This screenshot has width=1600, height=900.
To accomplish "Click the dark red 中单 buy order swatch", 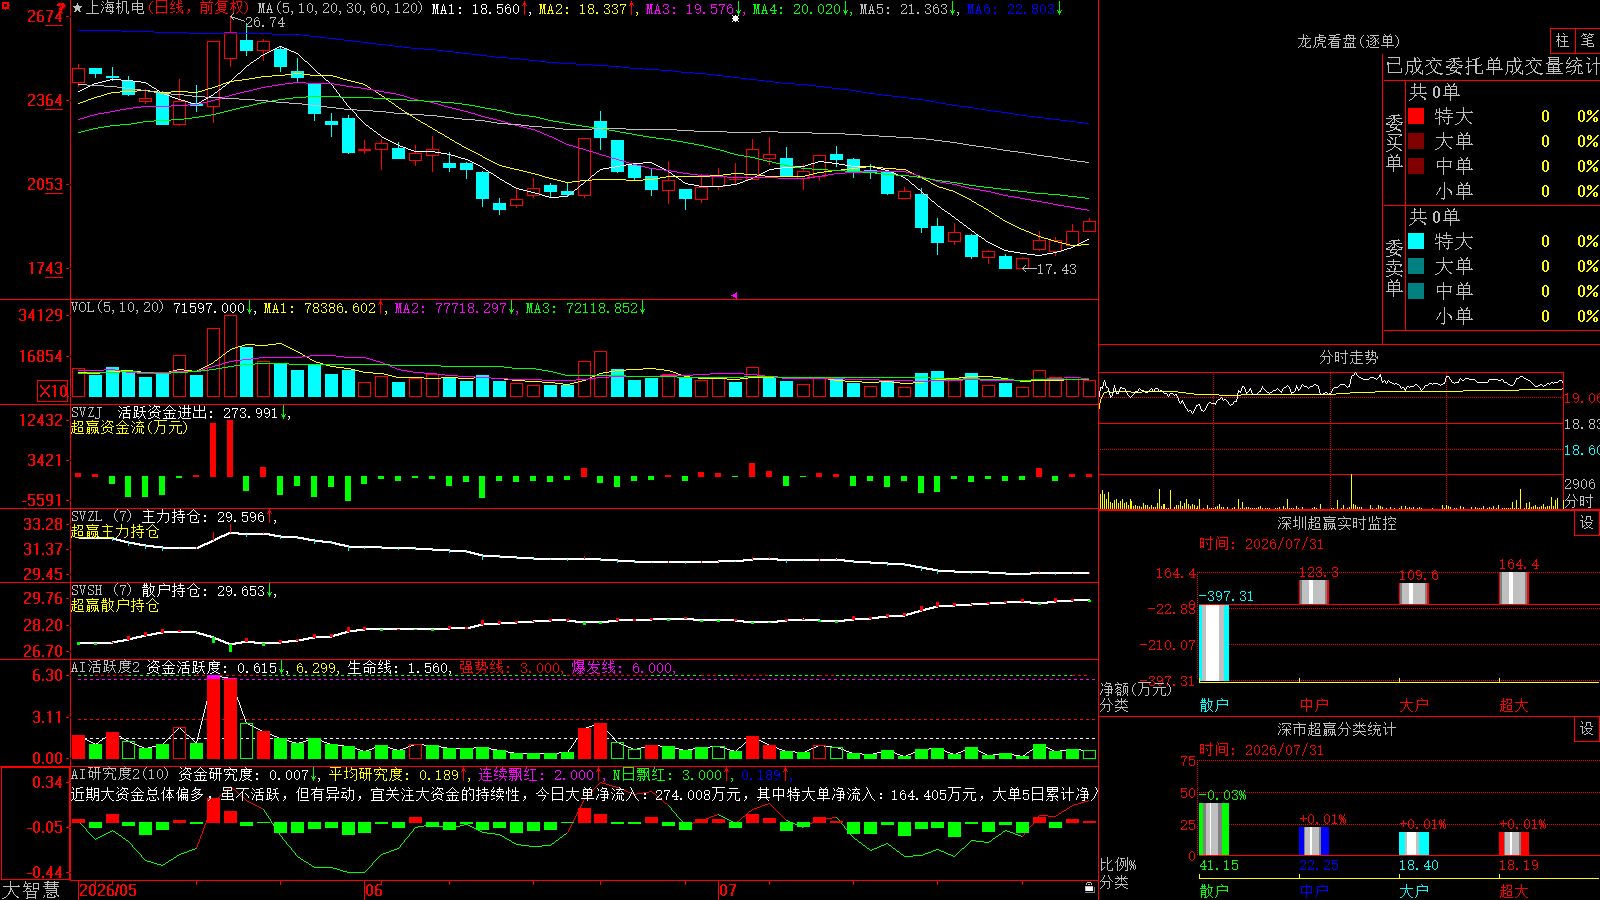I will pos(1416,166).
